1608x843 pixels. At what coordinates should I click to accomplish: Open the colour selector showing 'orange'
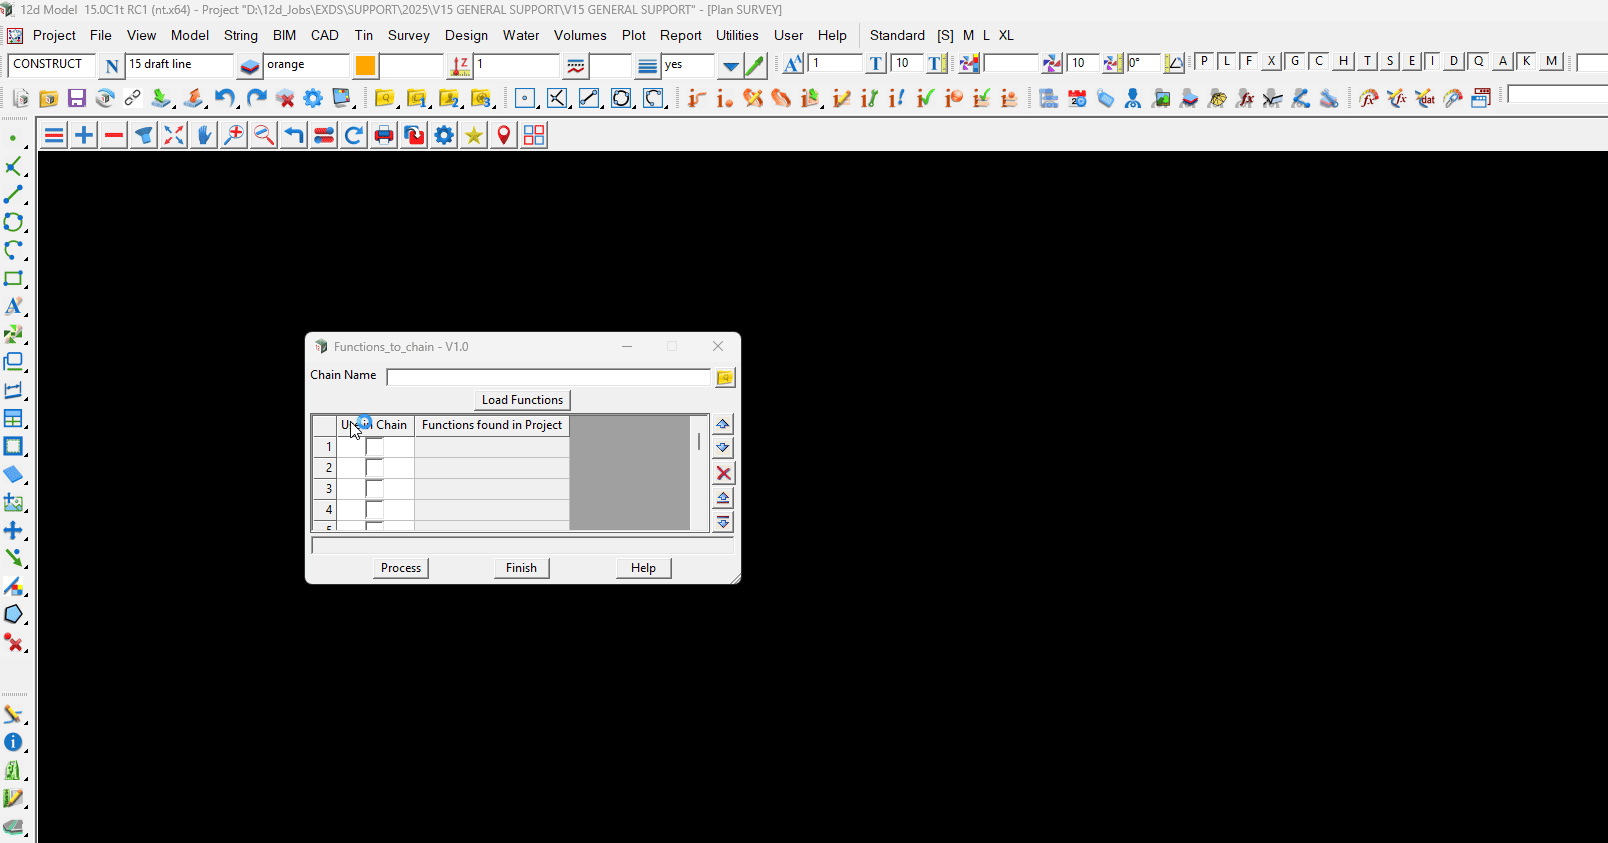click(x=305, y=65)
